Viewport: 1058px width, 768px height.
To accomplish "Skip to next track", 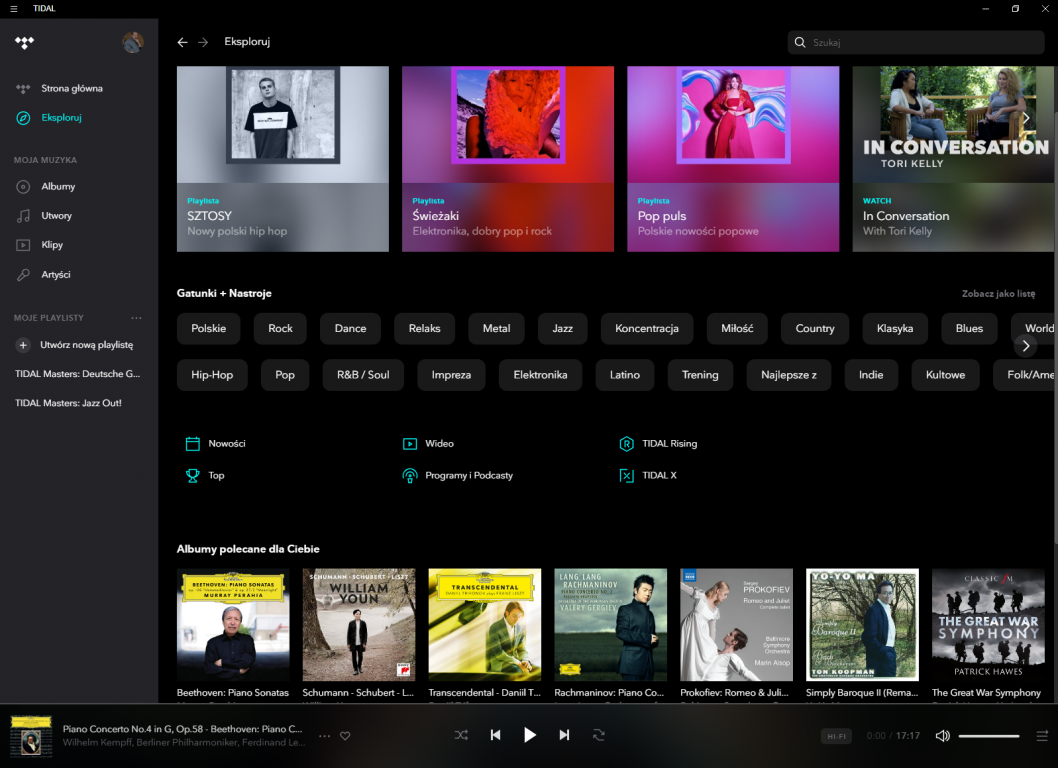I will click(x=564, y=736).
